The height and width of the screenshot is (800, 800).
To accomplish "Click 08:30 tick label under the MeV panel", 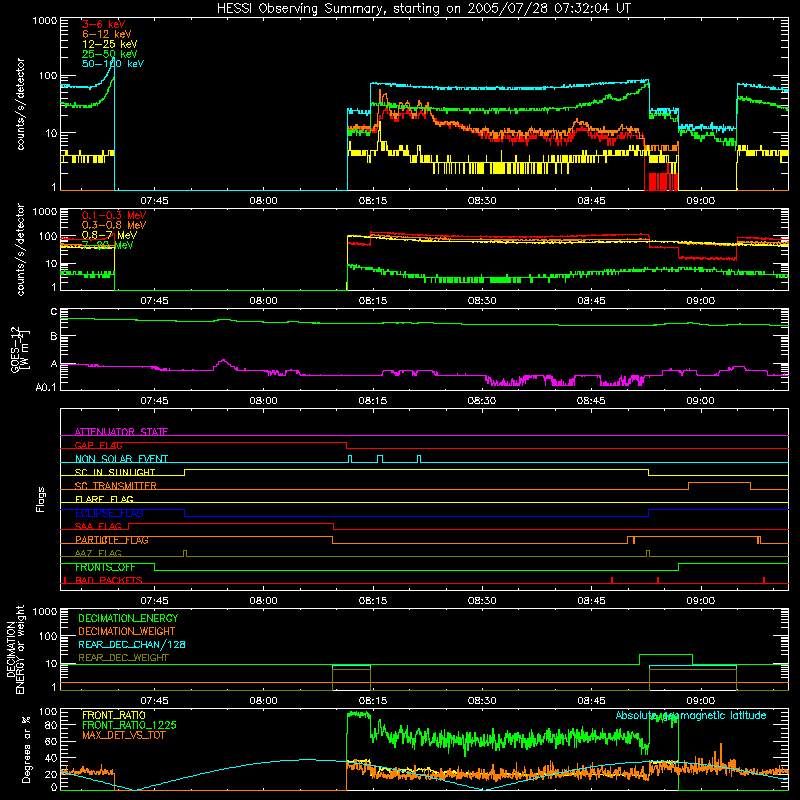I will click(x=482, y=301).
